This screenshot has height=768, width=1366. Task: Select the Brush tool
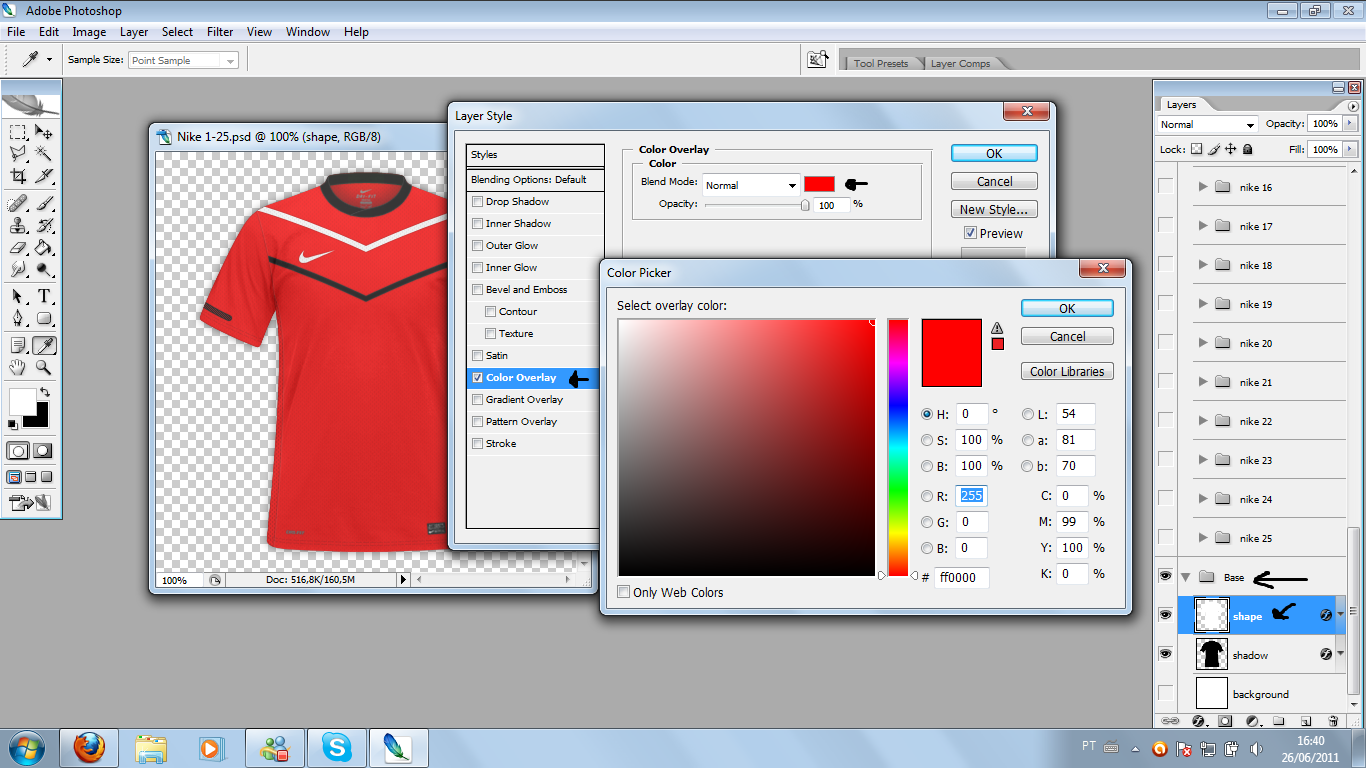point(44,203)
